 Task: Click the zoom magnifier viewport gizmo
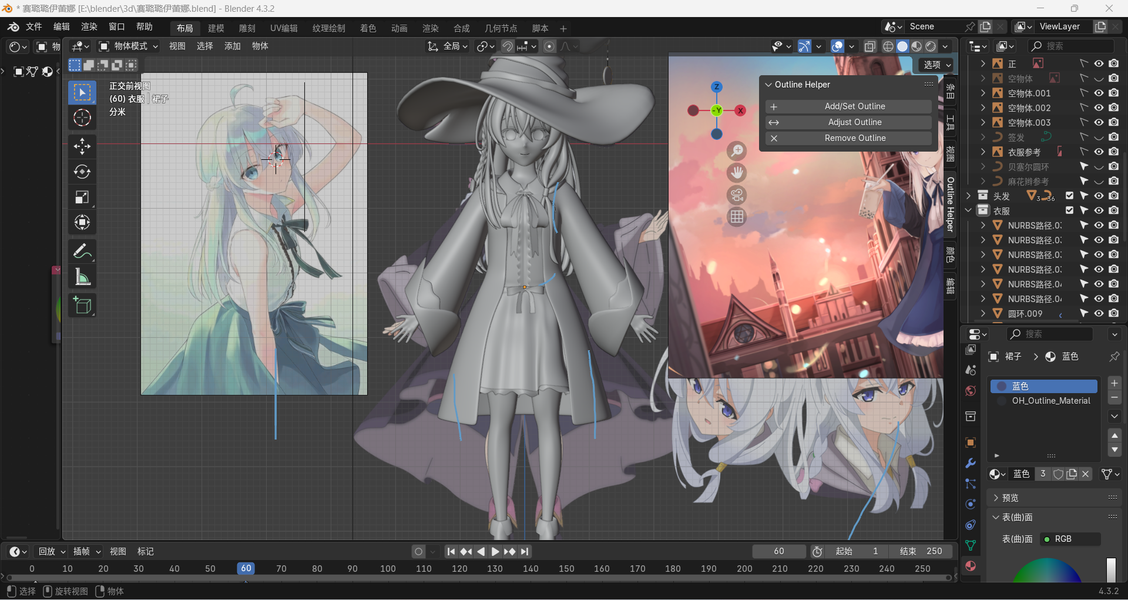tap(737, 150)
